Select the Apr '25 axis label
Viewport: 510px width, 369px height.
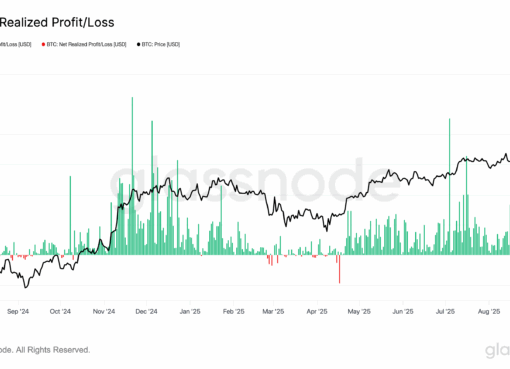317,311
